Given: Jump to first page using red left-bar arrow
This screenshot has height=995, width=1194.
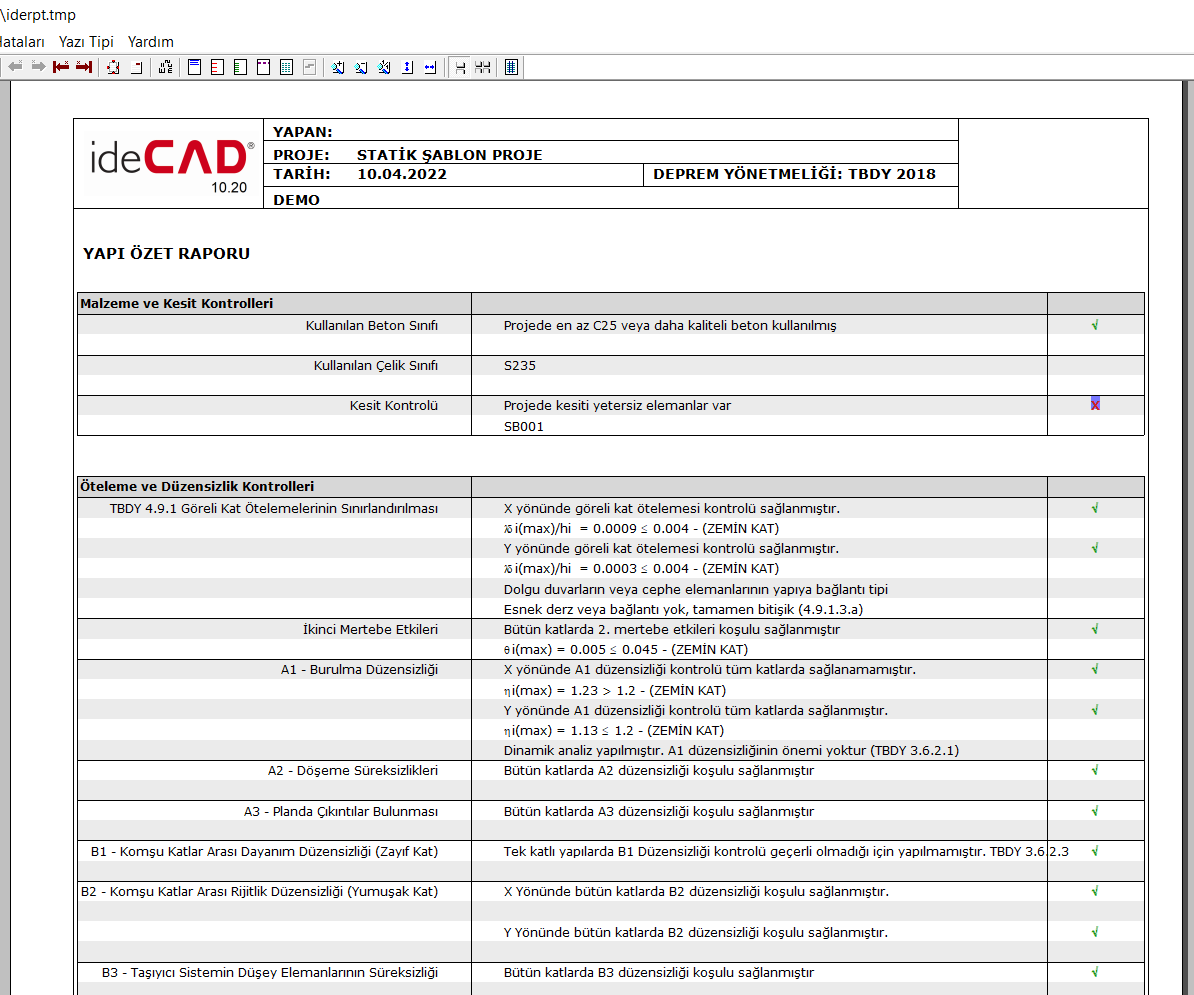Looking at the screenshot, I should [61, 67].
